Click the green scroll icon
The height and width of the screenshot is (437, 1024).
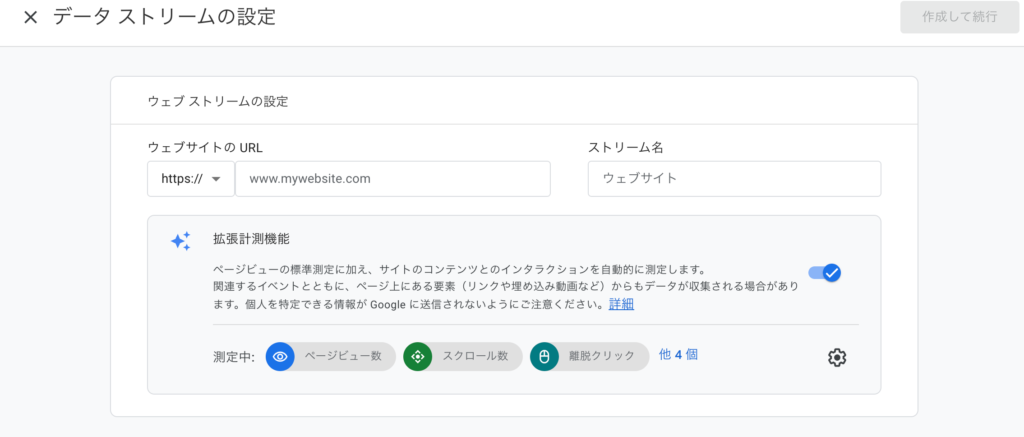418,357
